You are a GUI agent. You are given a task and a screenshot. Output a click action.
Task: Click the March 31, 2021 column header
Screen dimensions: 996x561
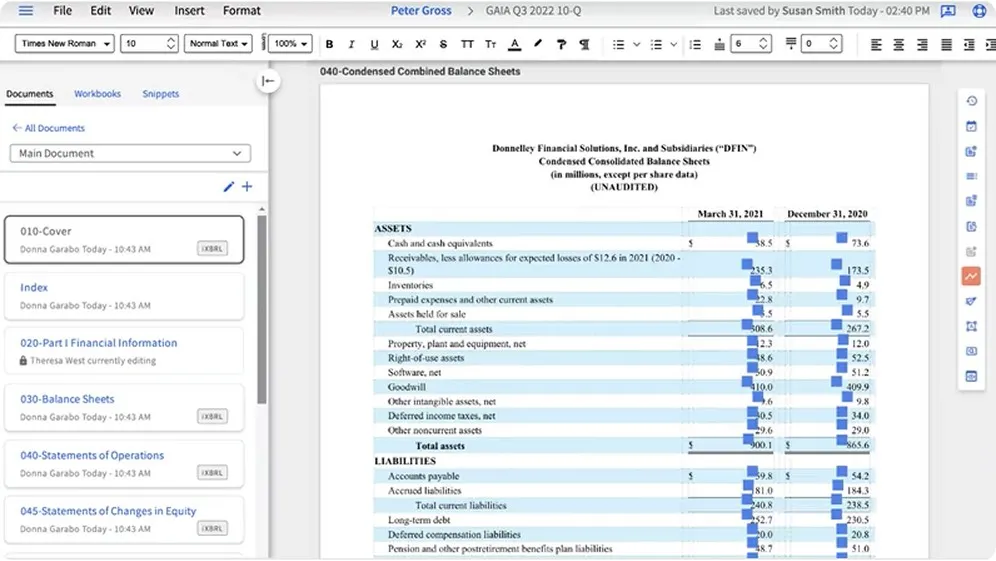pos(730,214)
